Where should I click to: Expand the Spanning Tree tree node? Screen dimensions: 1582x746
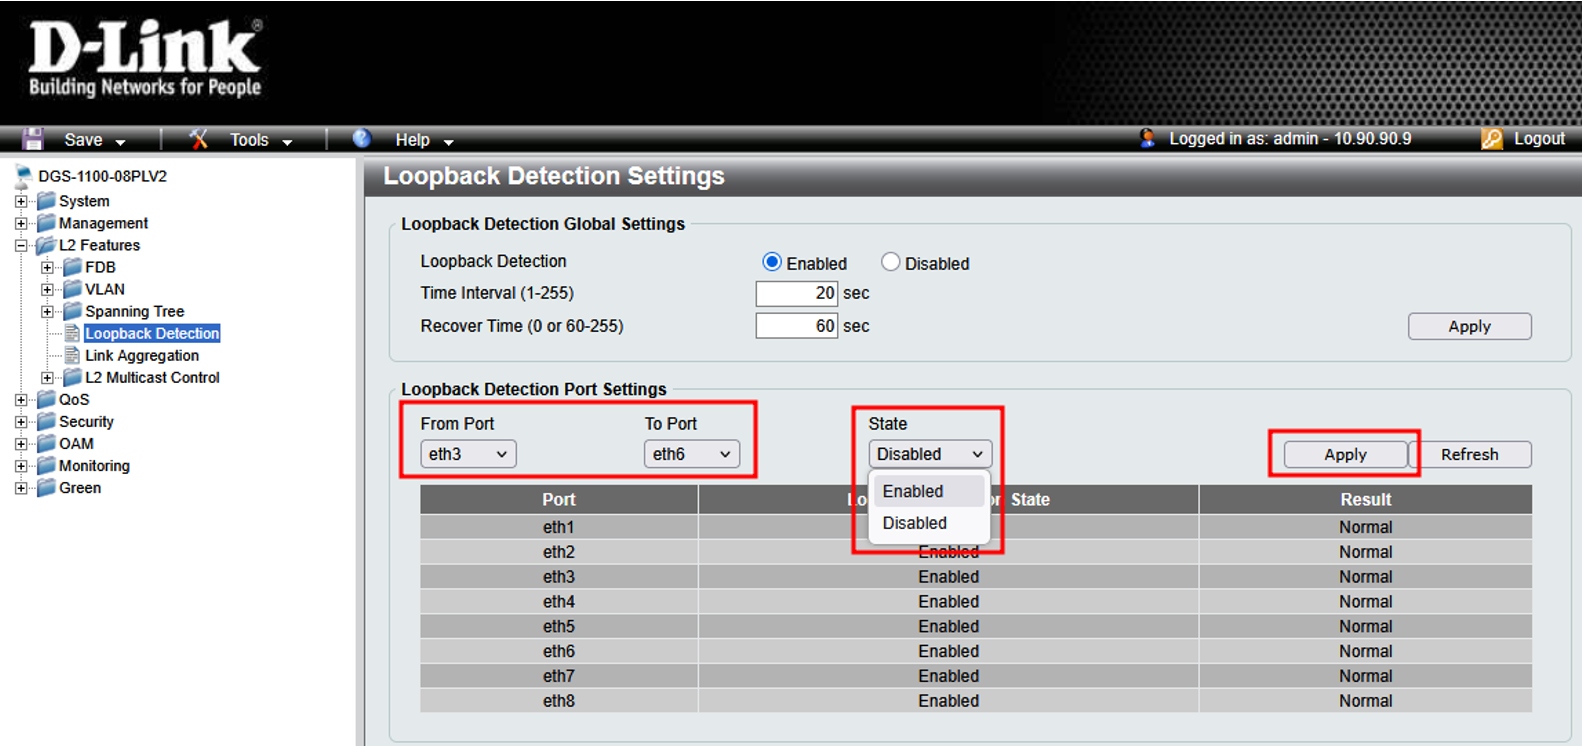47,312
